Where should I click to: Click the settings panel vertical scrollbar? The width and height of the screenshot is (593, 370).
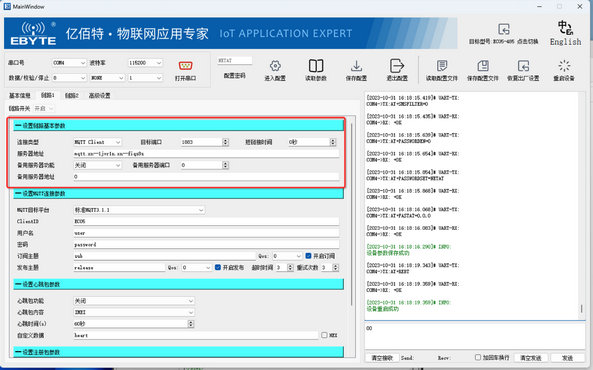(x=352, y=214)
